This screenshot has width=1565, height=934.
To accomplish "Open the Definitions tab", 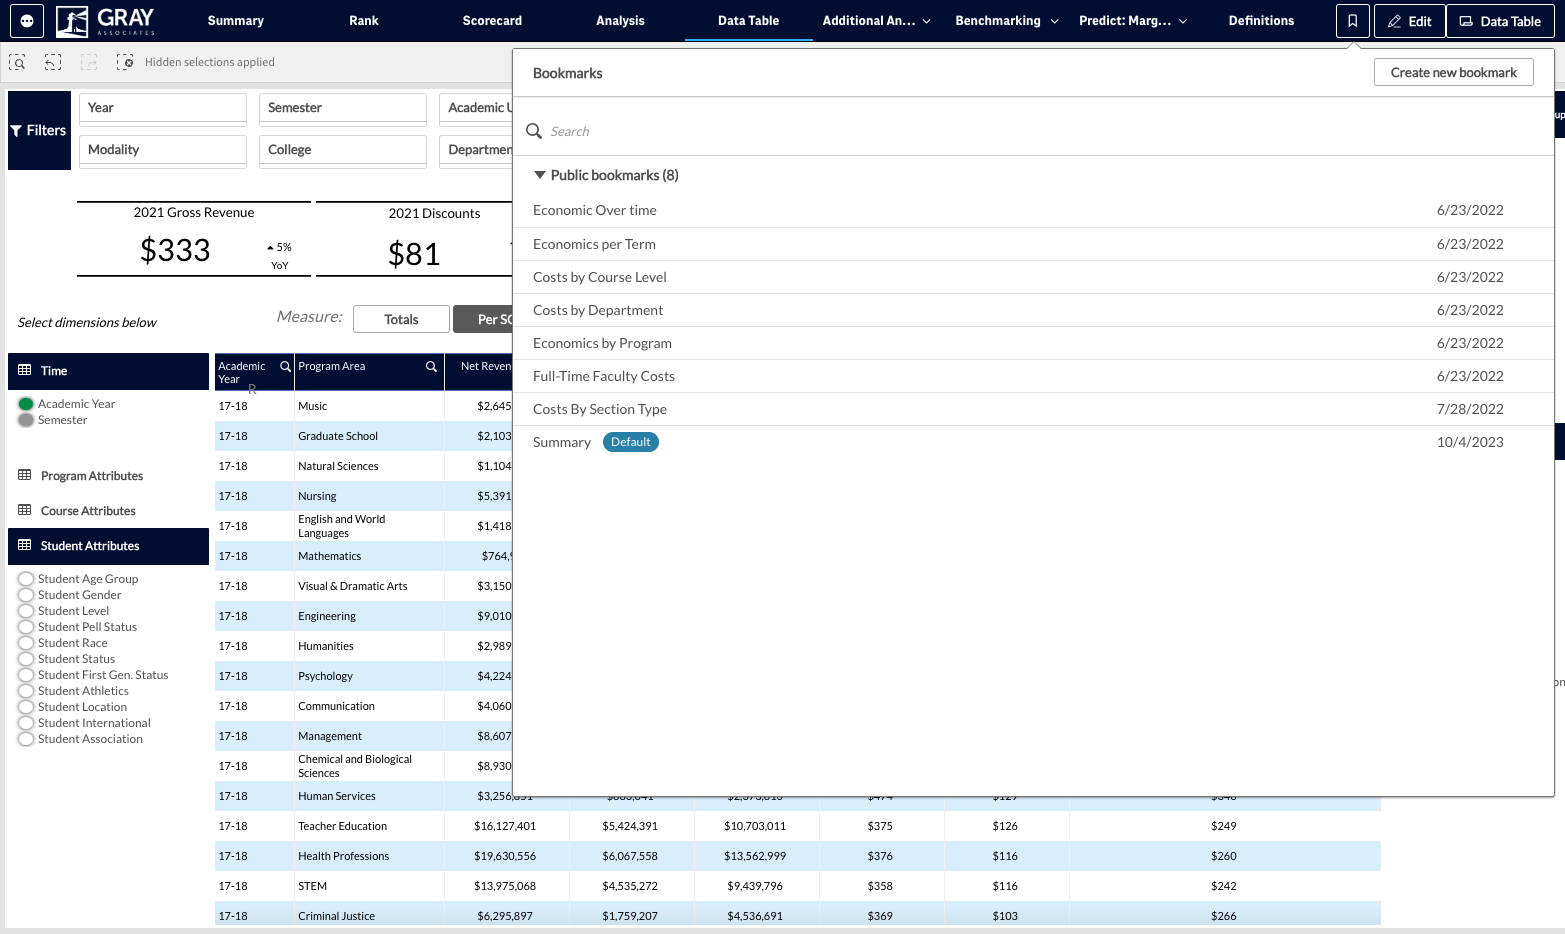I will coord(1261,21).
